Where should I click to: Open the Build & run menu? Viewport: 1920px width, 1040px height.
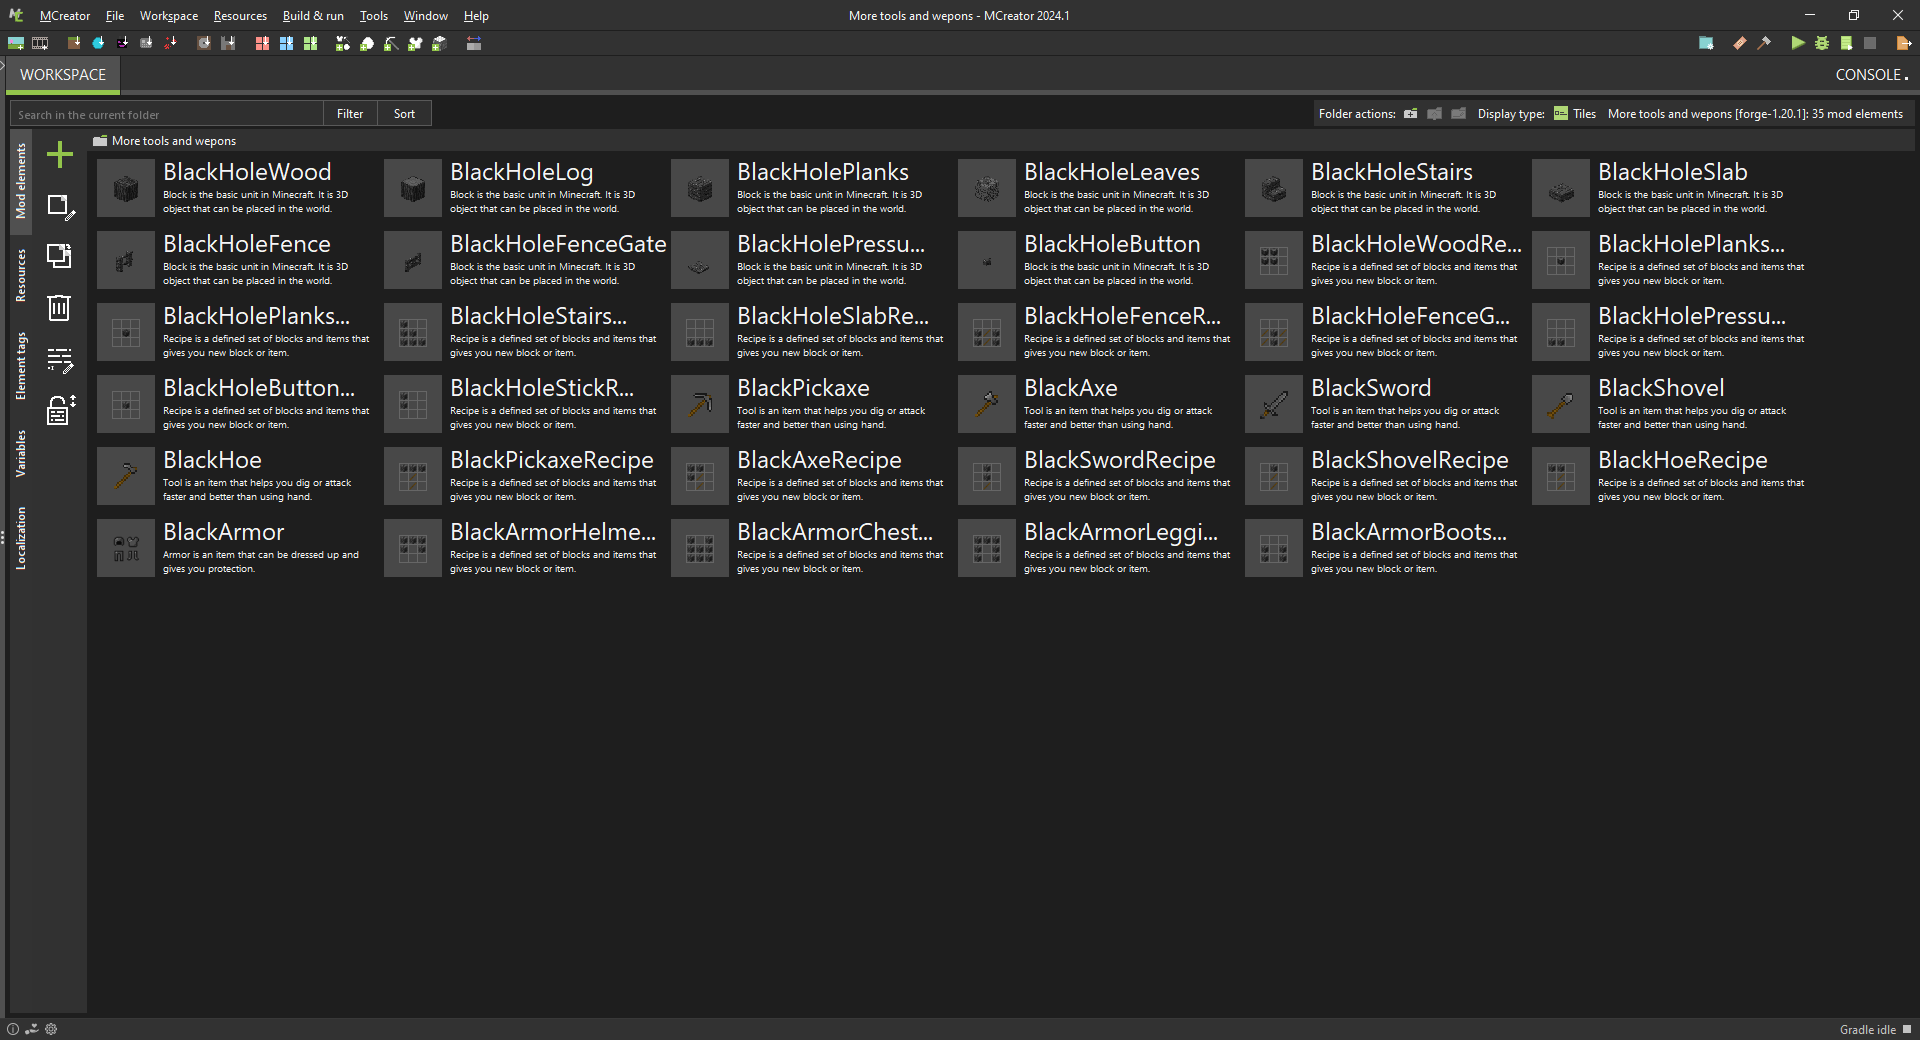click(x=312, y=15)
